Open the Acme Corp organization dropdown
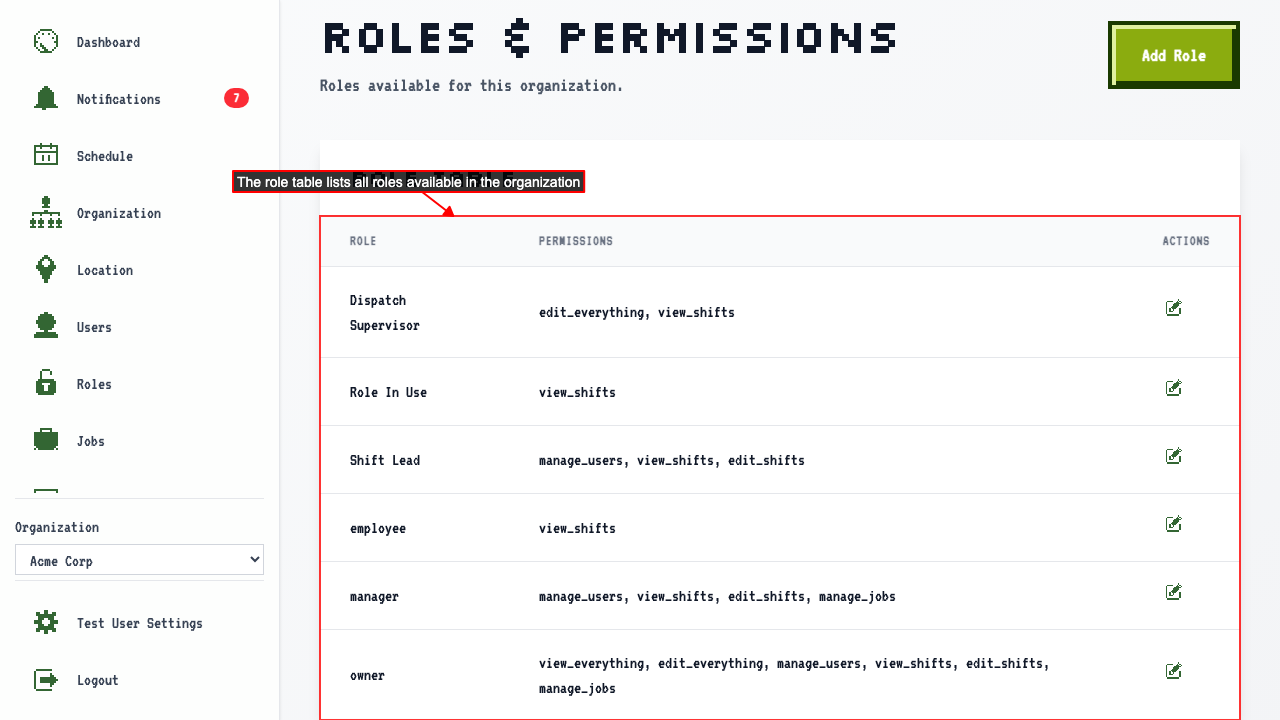Image resolution: width=1280 pixels, height=720 pixels. pos(139,560)
